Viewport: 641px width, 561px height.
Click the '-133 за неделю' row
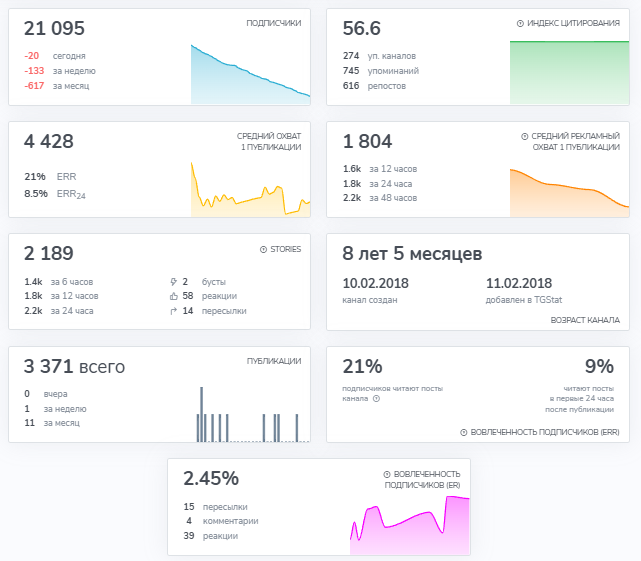[60, 71]
